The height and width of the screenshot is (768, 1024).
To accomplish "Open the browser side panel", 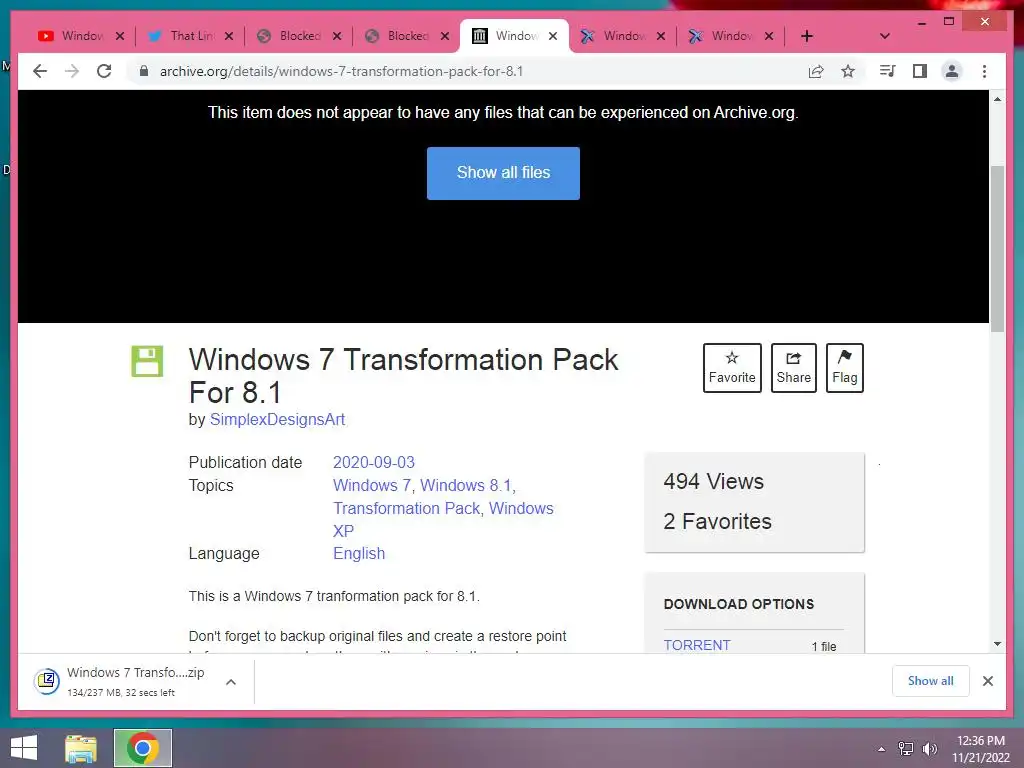I will coord(920,71).
